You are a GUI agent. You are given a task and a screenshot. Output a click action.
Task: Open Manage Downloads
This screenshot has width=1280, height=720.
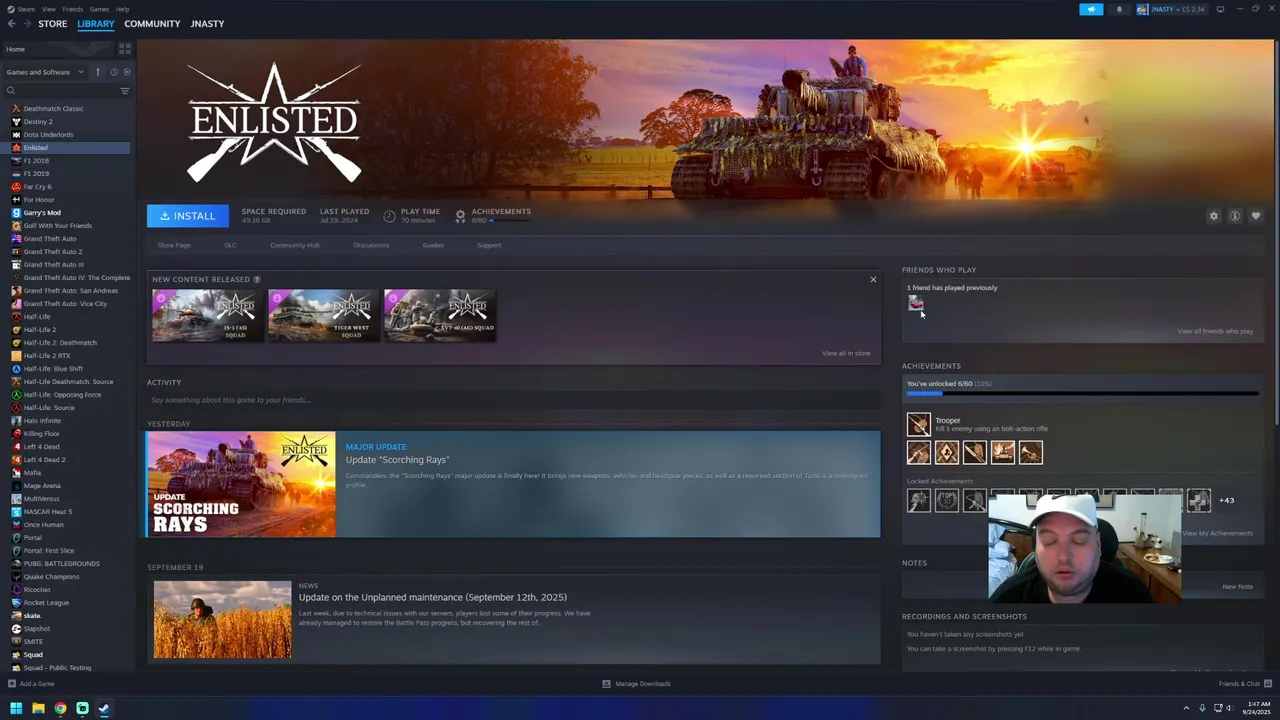pyautogui.click(x=636, y=684)
